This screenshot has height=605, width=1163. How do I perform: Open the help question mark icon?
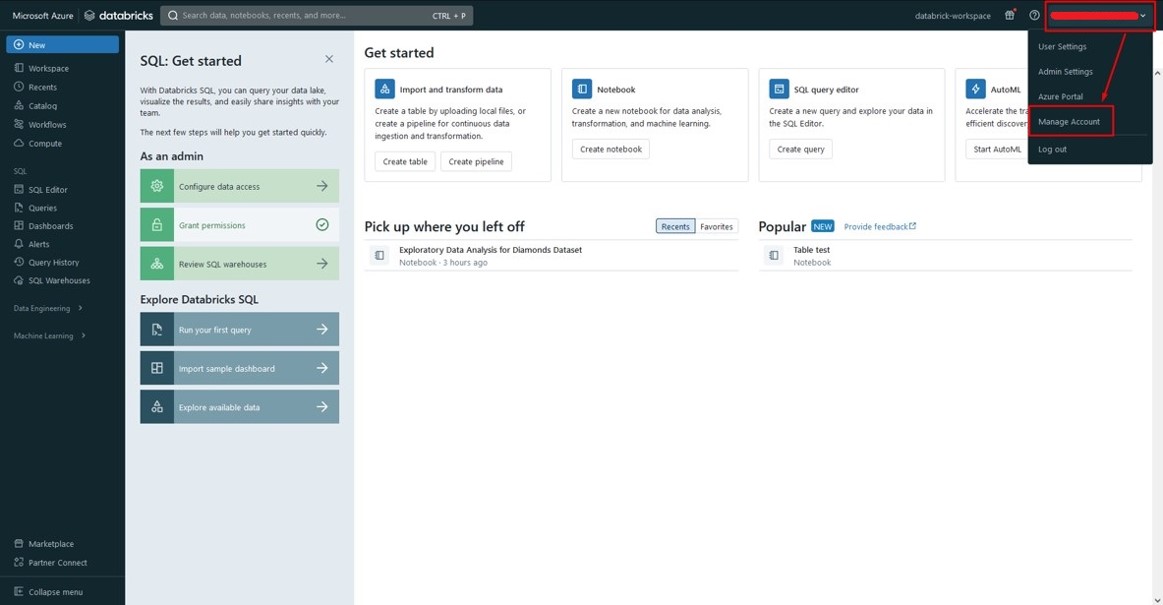(1034, 15)
